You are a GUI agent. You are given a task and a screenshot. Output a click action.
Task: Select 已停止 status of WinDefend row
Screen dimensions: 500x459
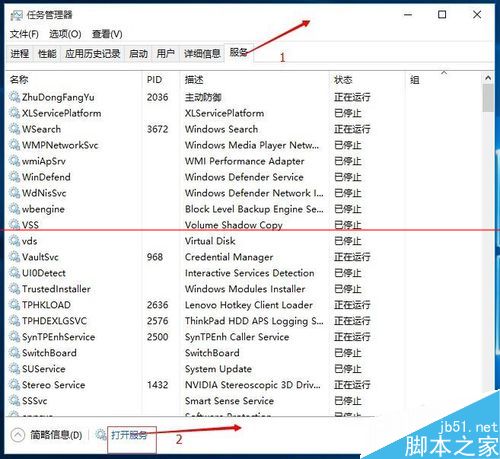348,177
